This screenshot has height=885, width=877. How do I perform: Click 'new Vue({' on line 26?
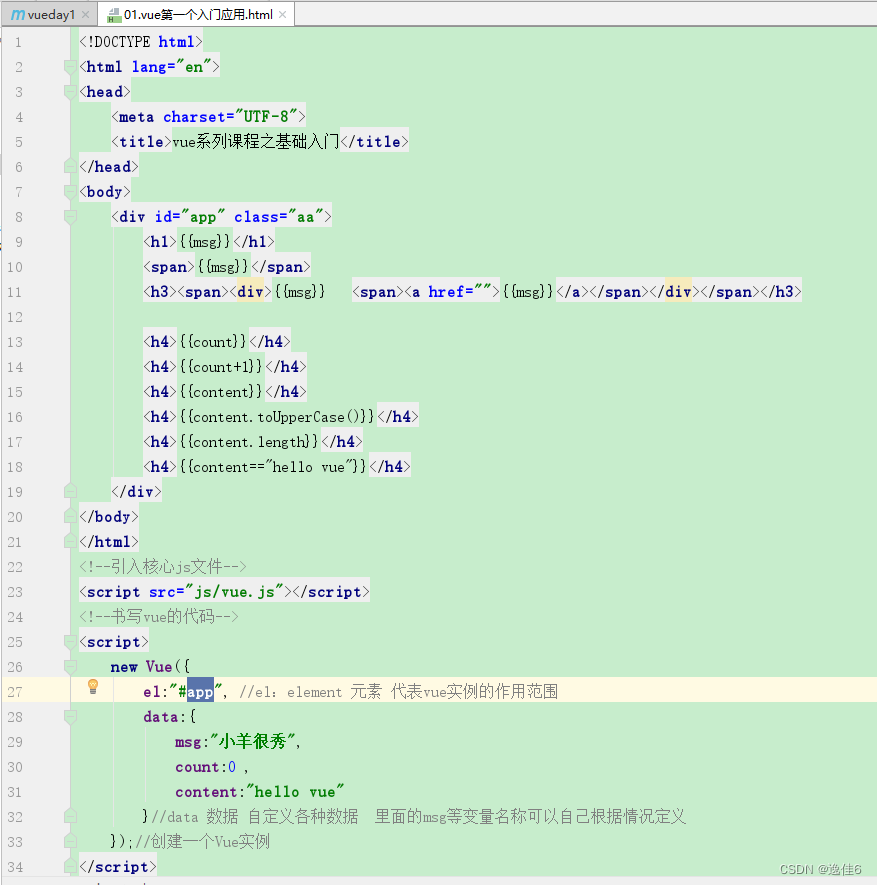(150, 667)
